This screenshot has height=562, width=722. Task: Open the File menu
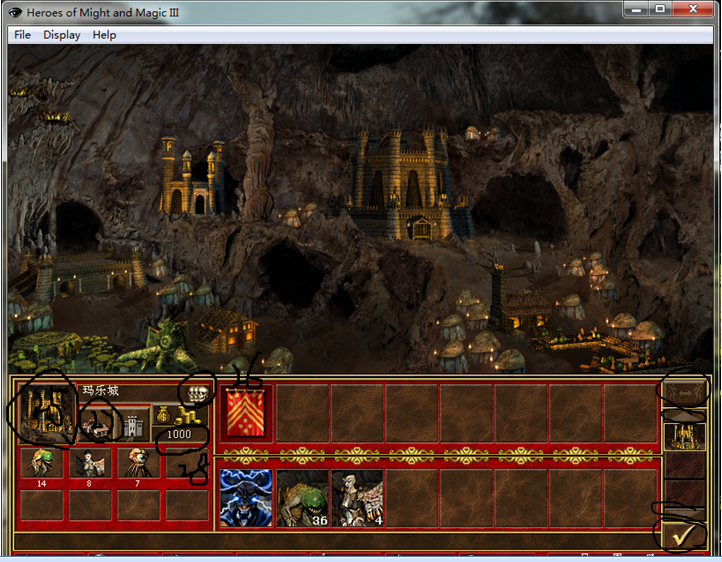(22, 35)
